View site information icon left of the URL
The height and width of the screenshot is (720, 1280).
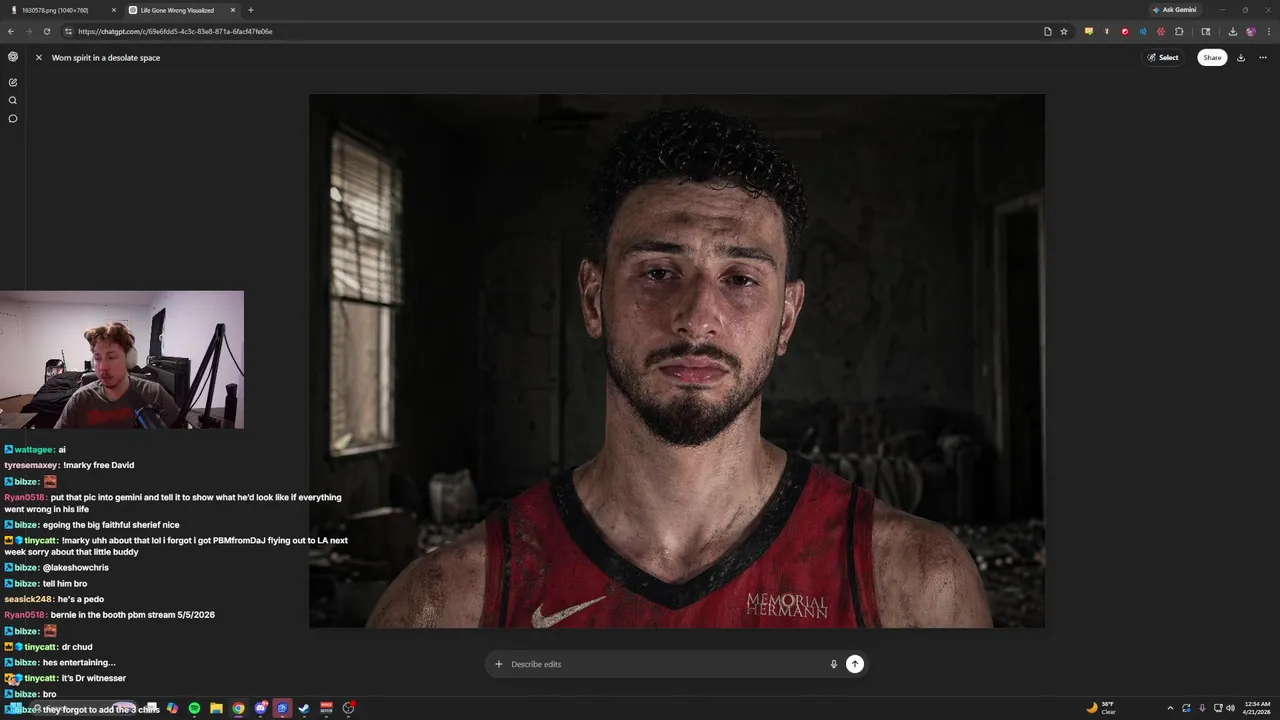[69, 31]
